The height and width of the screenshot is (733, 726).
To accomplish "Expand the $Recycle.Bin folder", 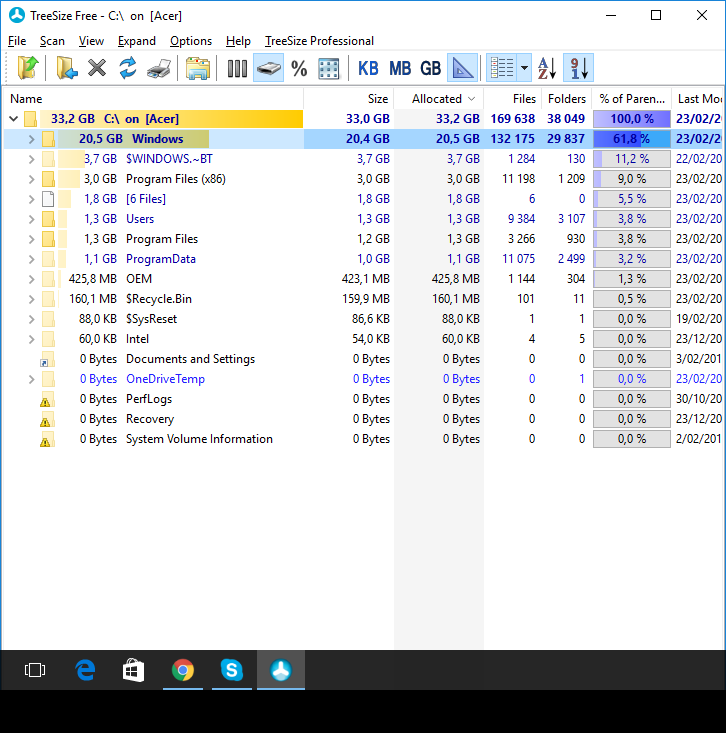I will point(31,299).
